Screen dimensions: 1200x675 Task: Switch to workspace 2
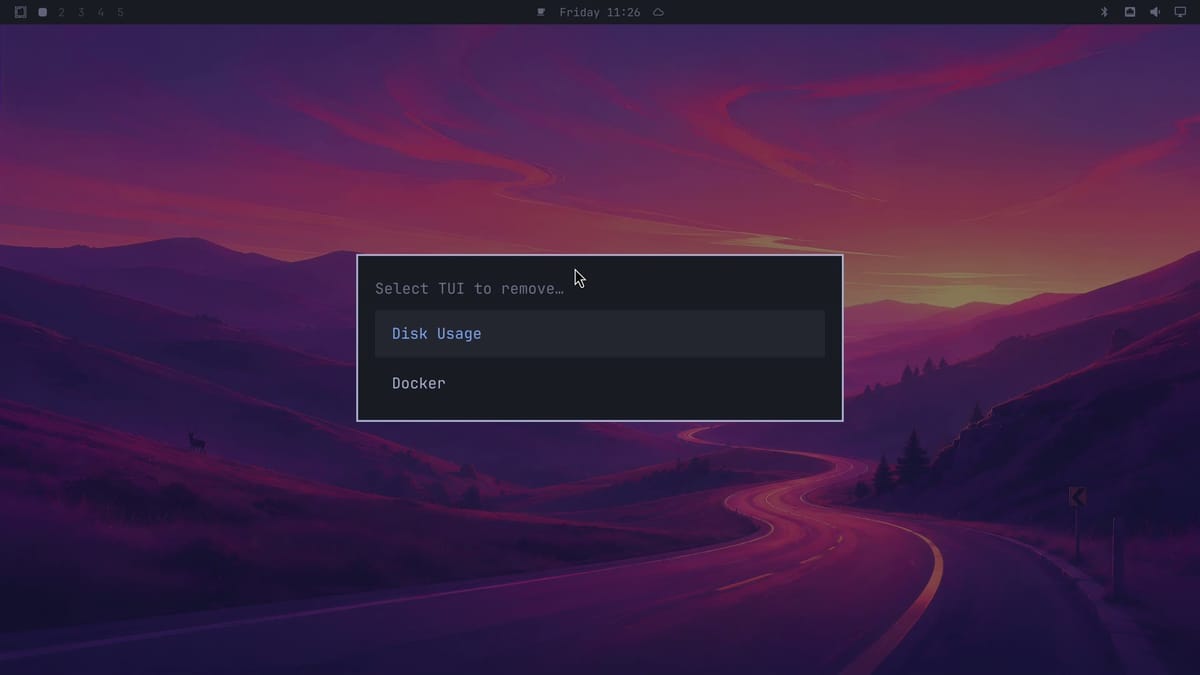tap(61, 12)
